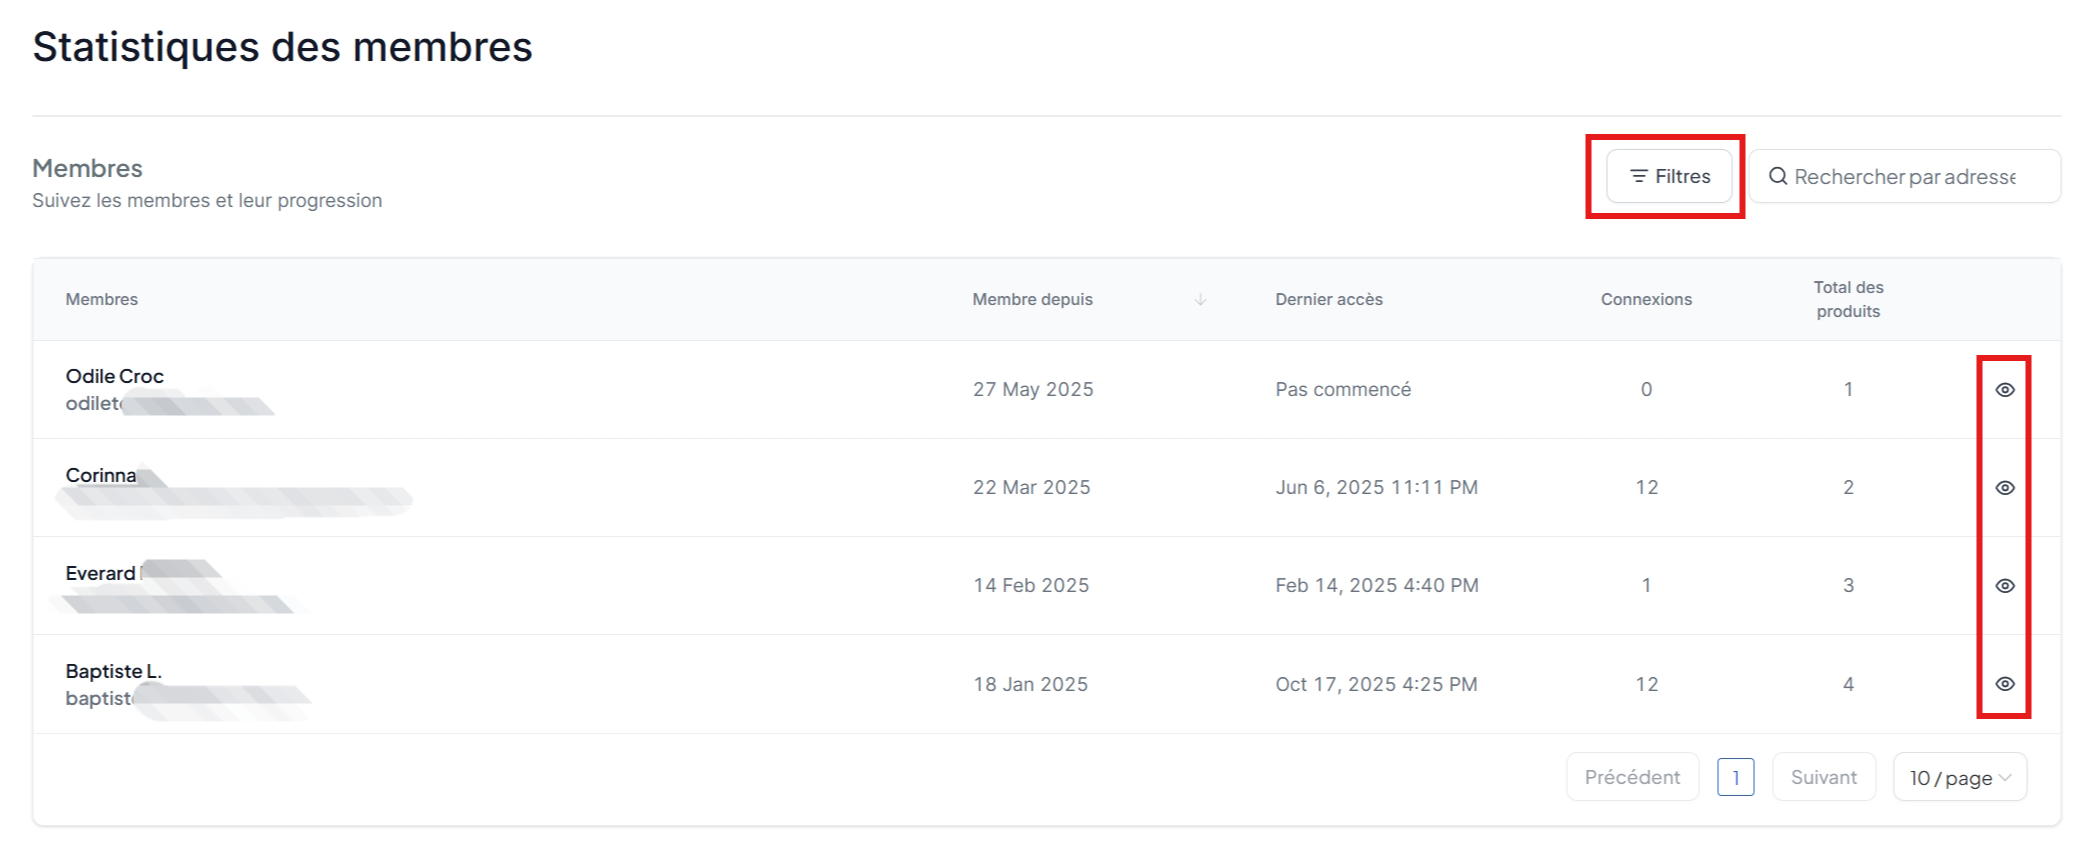Open Baptiste L. member entry
The height and width of the screenshot is (860, 2081).
coord(113,671)
